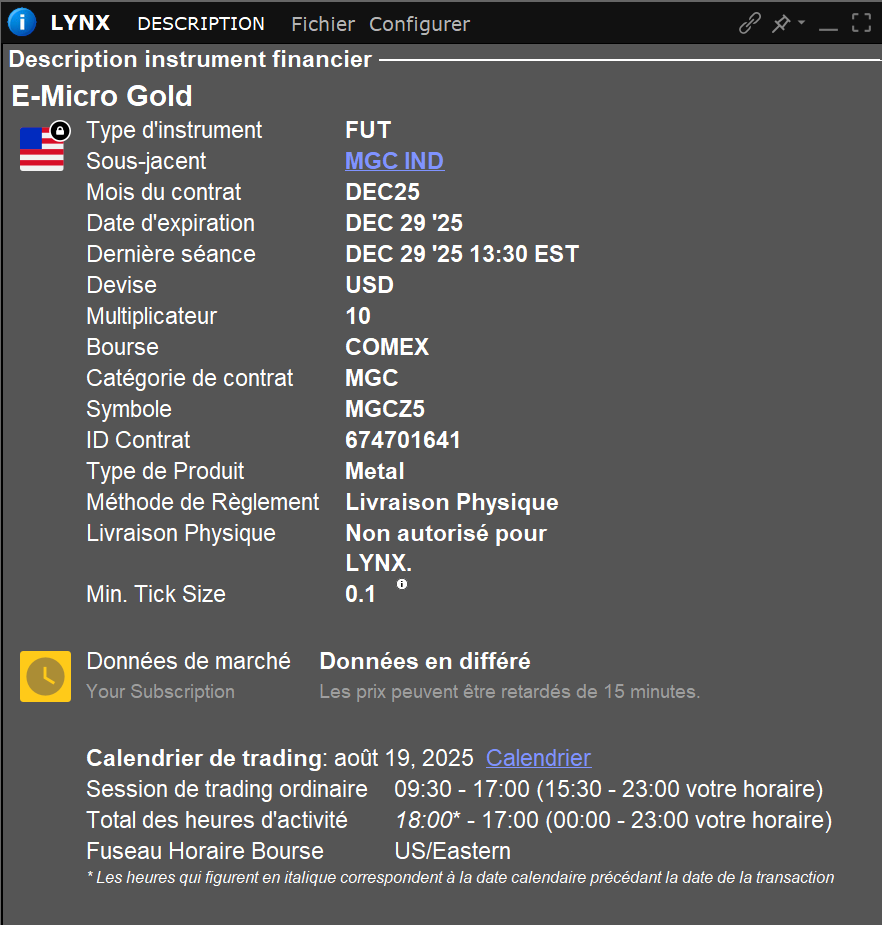
Task: Click the US/Eastern timezone value
Action: coord(453,851)
